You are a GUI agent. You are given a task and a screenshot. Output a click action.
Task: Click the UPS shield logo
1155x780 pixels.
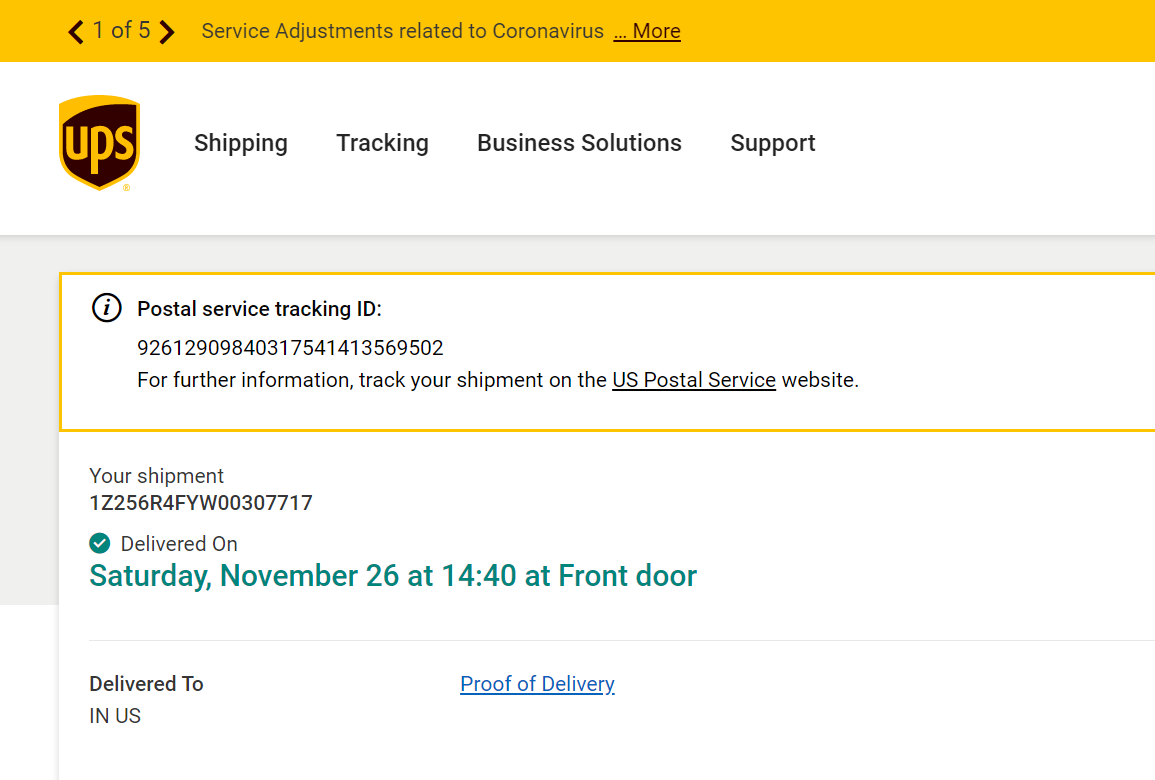(x=99, y=142)
